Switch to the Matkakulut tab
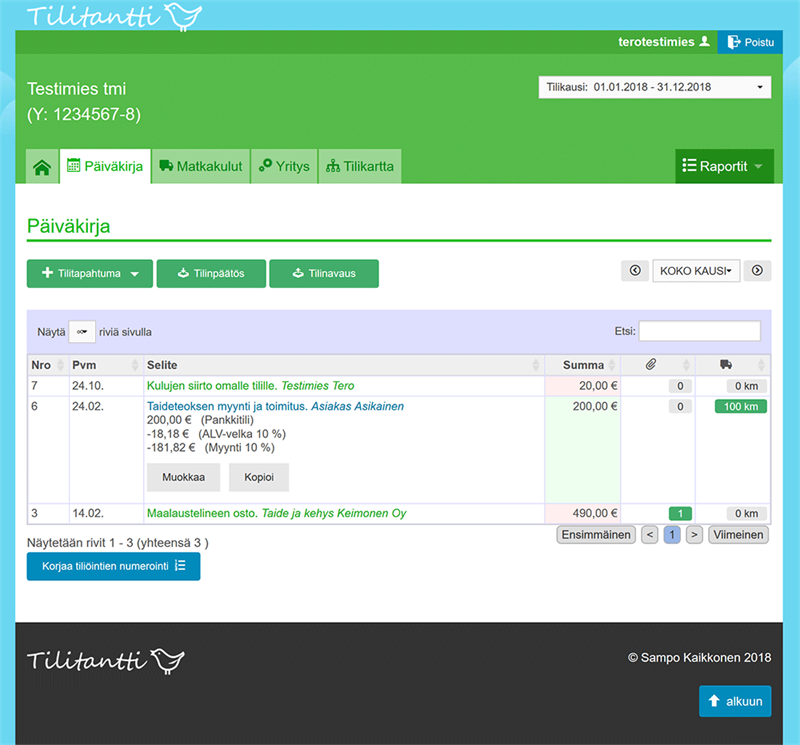This screenshot has width=800, height=745. pyautogui.click(x=200, y=167)
